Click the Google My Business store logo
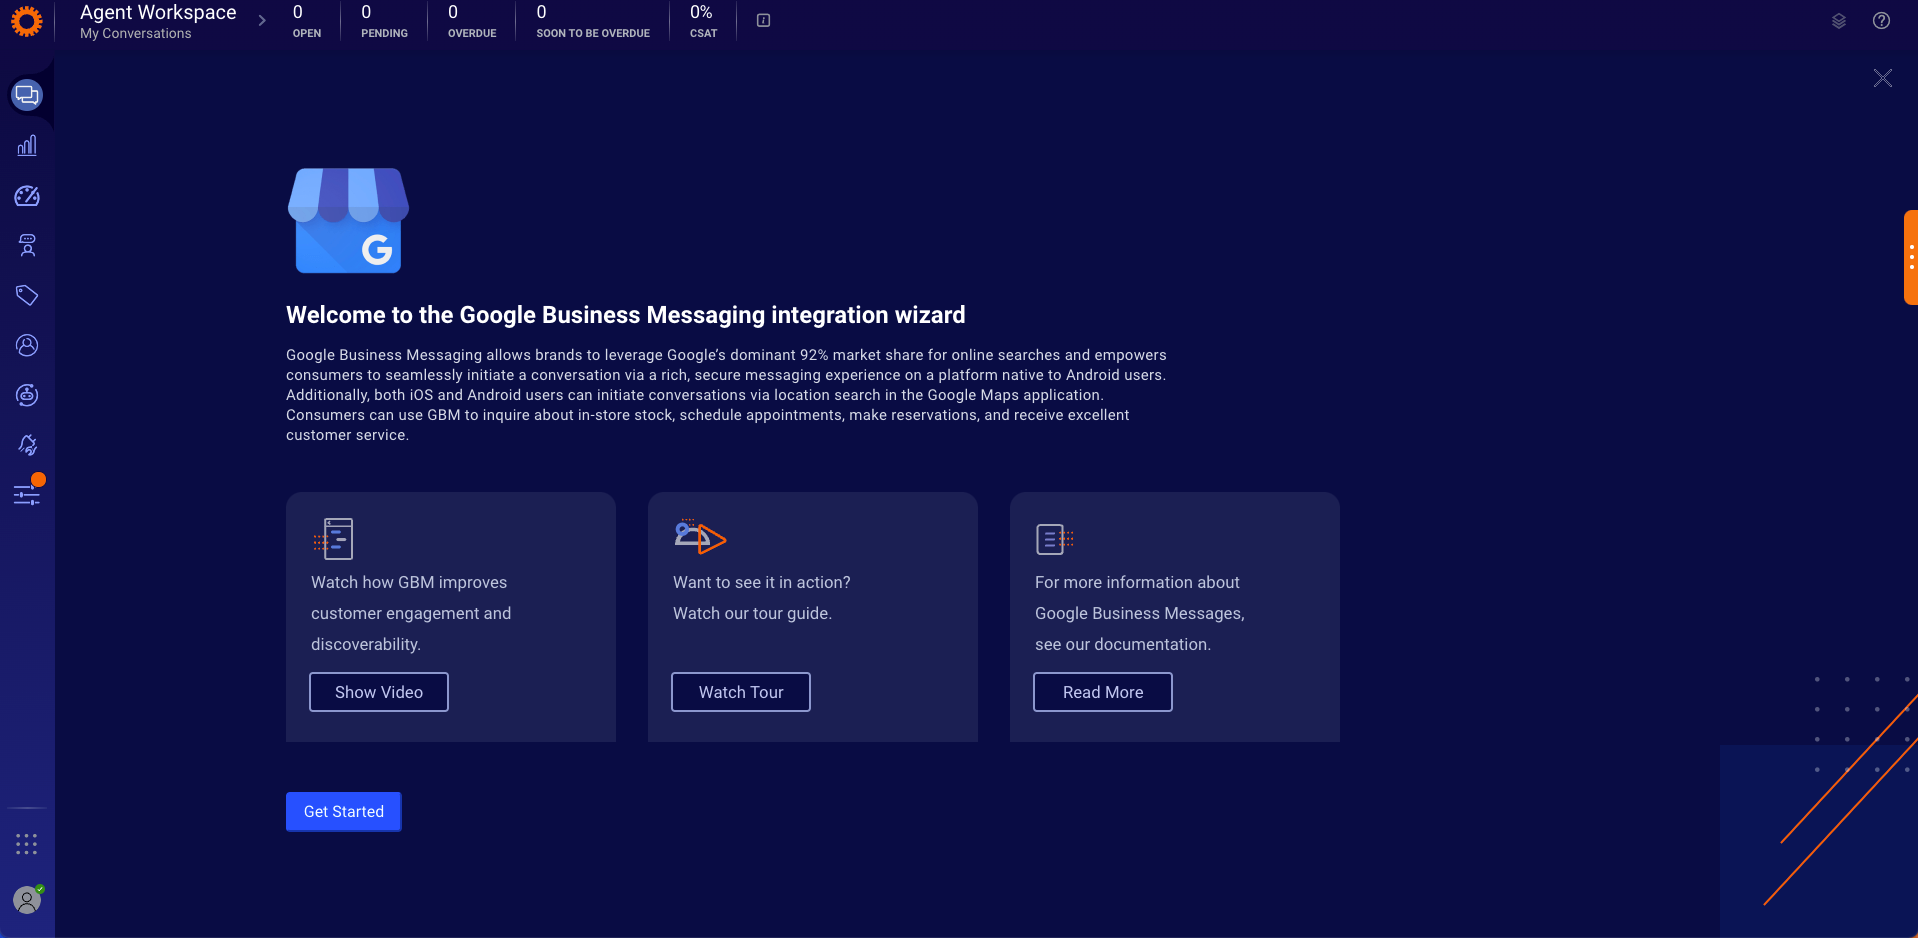1918x938 pixels. [348, 220]
